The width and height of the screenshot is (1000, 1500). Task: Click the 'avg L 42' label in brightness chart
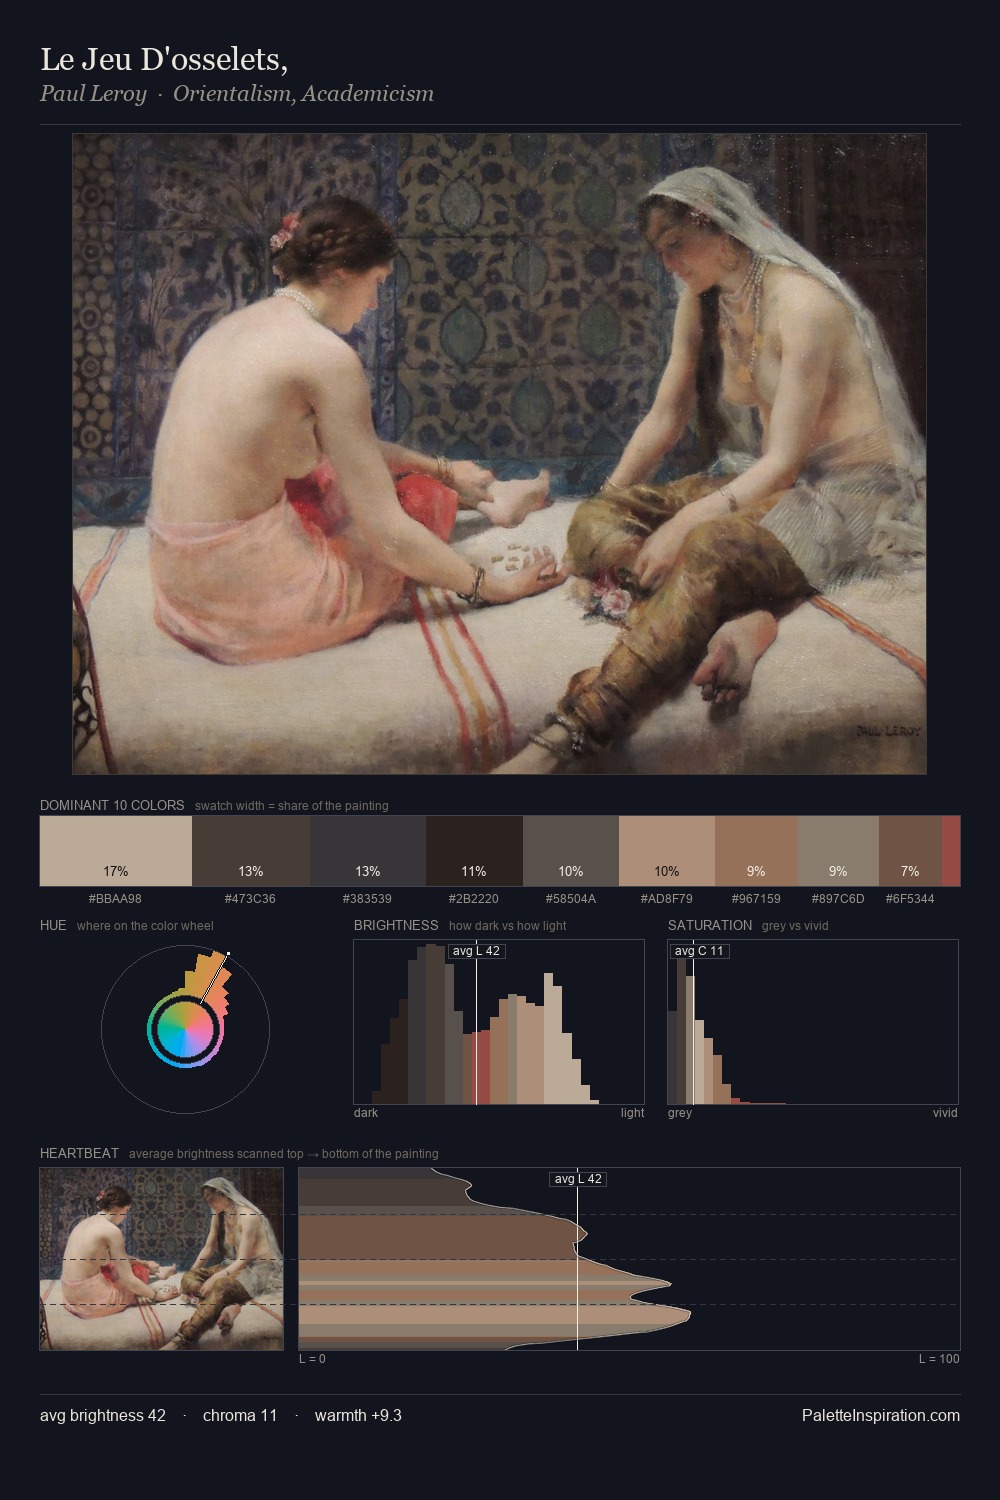476,951
